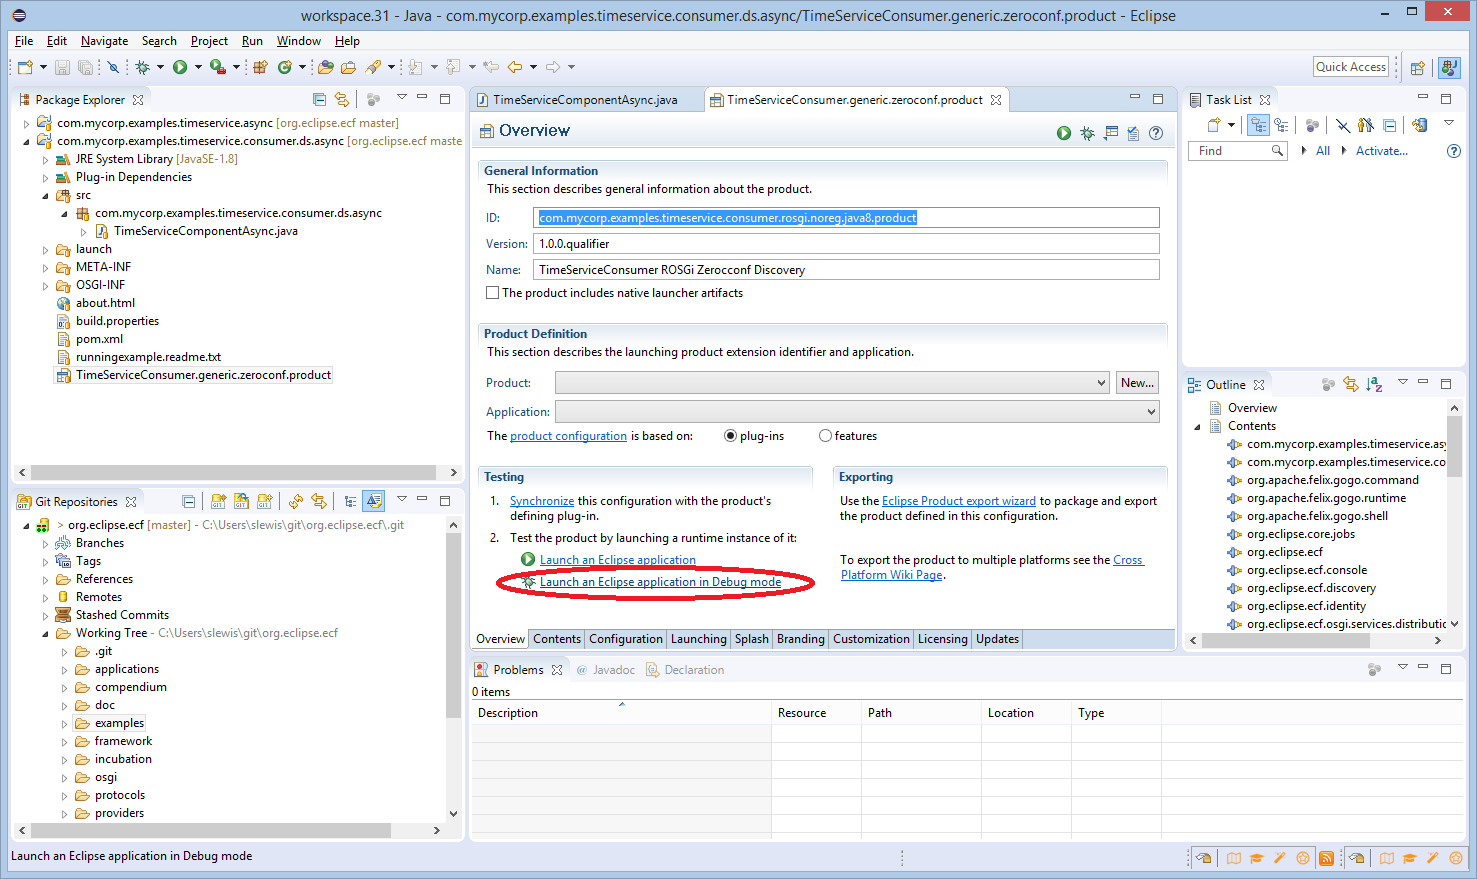Viewport: 1477px width, 879px height.
Task: Click Hide Completed Tasks icon in Task List
Action: pos(1343,125)
